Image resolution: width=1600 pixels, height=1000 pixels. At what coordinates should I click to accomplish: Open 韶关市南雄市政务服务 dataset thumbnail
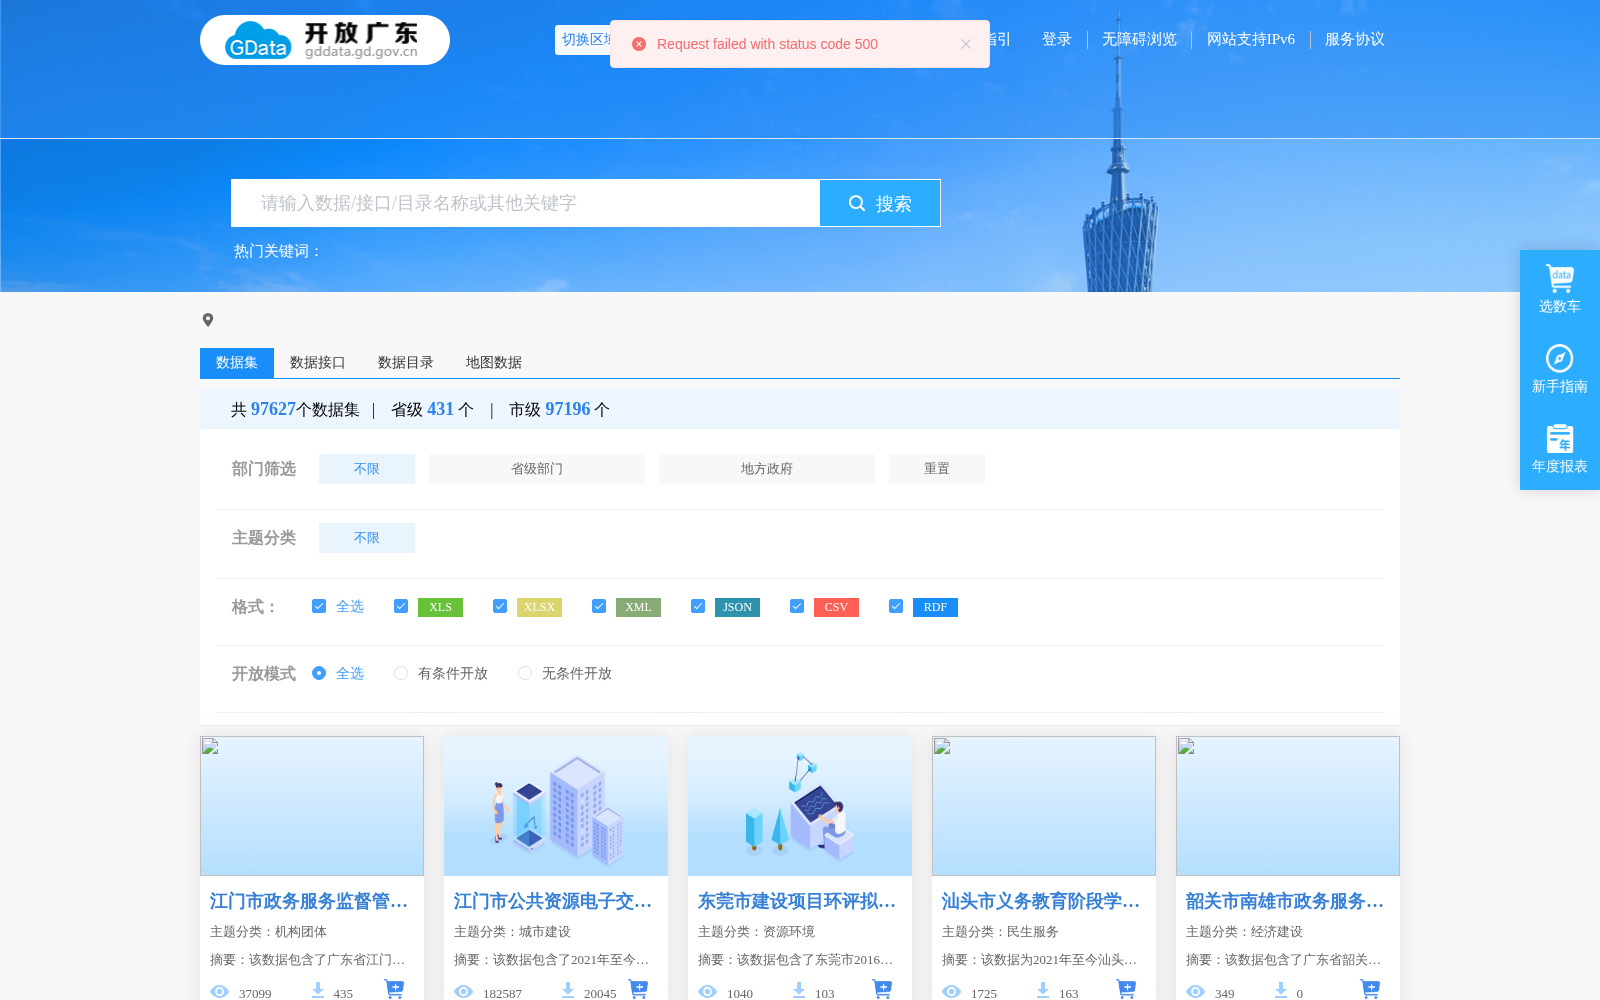pyautogui.click(x=1288, y=806)
